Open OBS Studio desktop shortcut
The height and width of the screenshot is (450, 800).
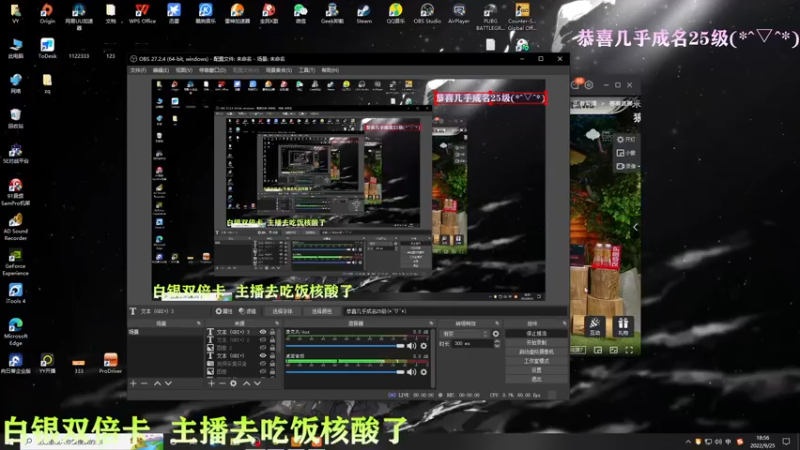click(x=427, y=13)
